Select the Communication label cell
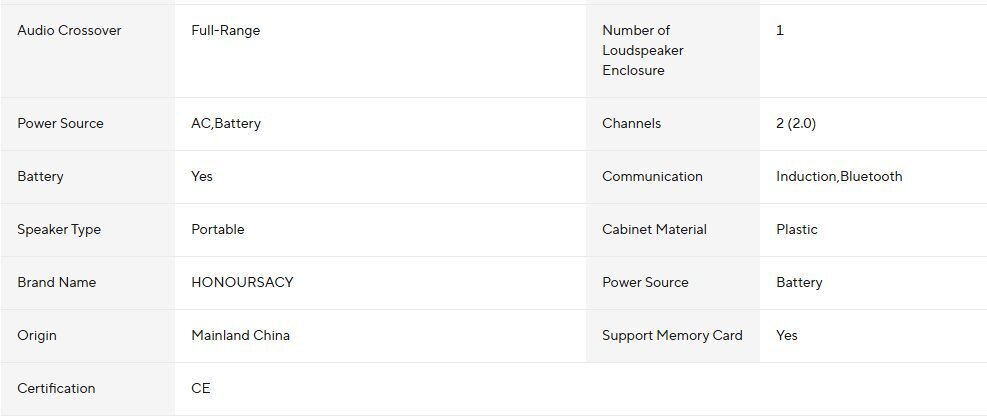 click(652, 176)
